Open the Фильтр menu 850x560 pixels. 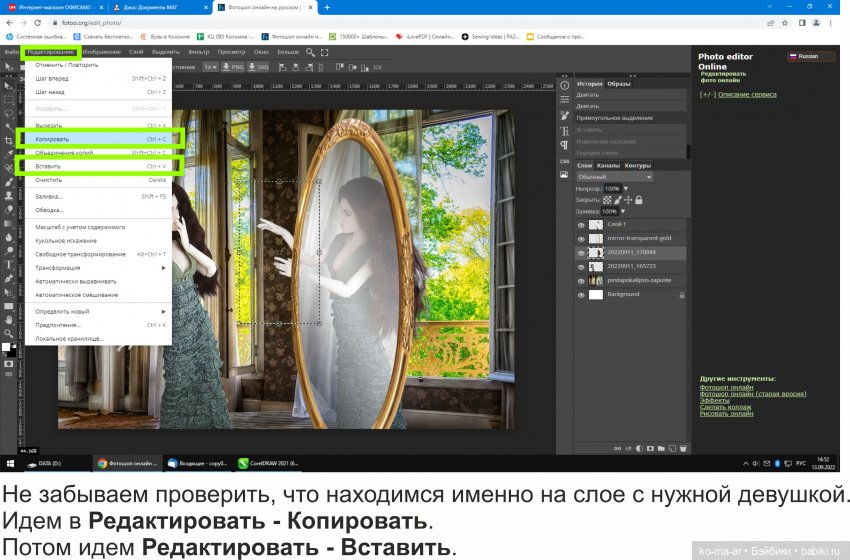click(x=198, y=52)
